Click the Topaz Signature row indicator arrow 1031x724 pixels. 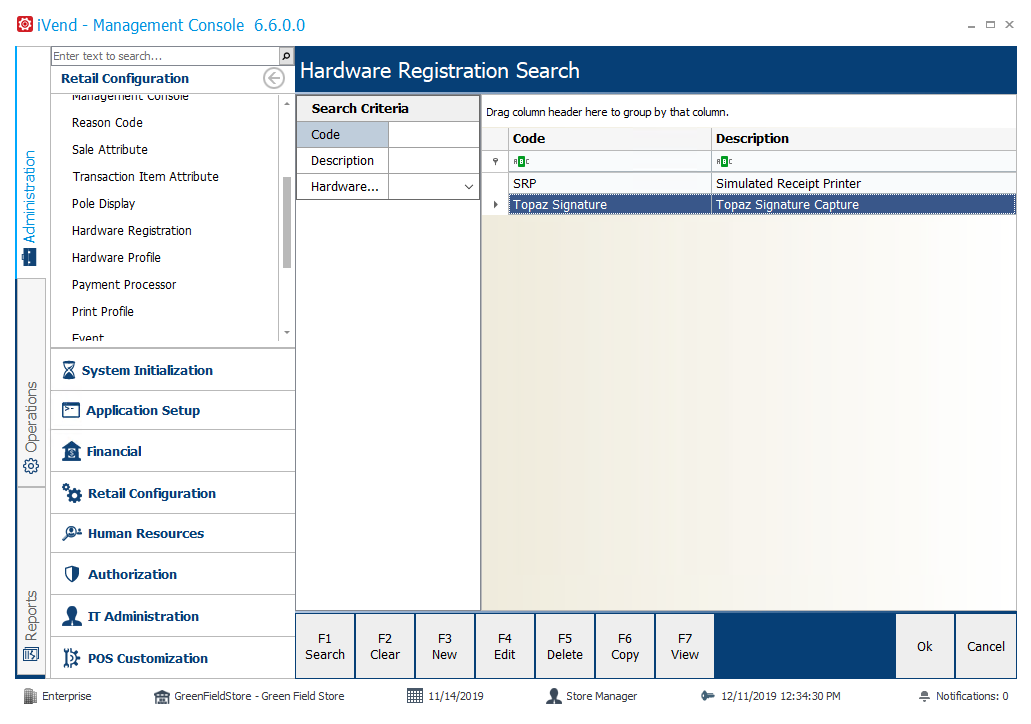[x=495, y=205]
